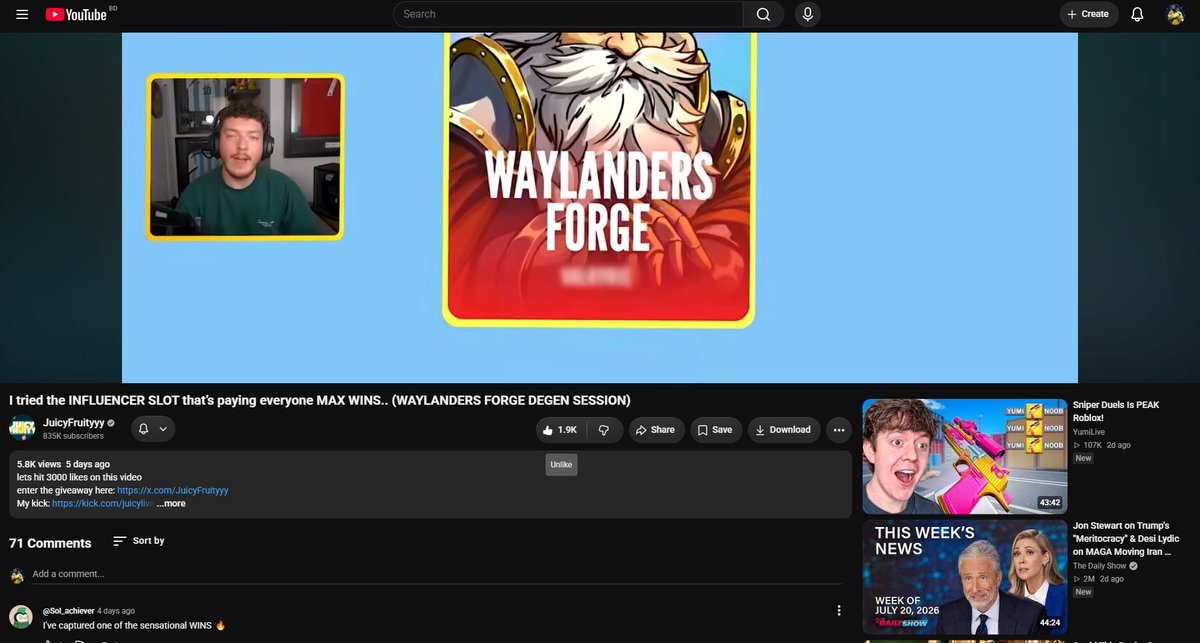Click the comment timestamp 4 days ago
1200x643 pixels.
point(116,610)
